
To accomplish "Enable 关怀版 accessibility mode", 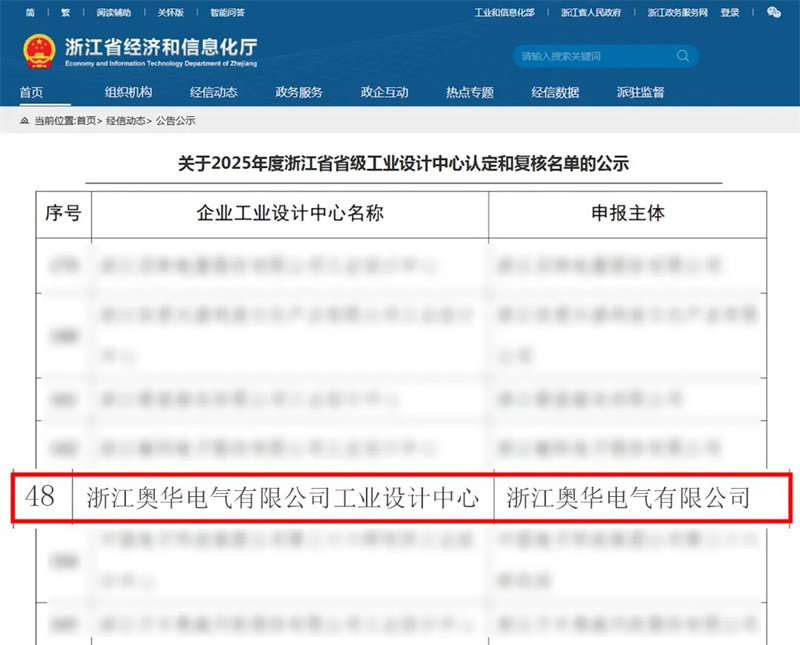I will pos(171,13).
